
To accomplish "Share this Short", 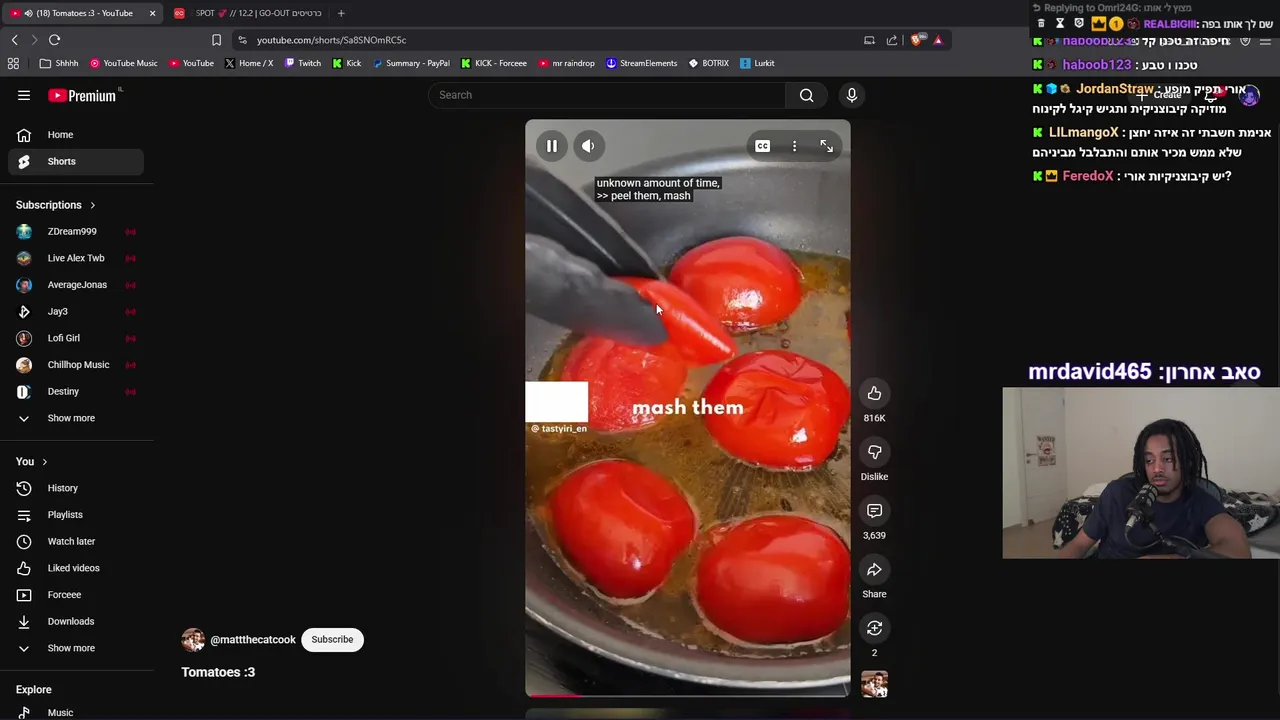I will click(x=874, y=569).
